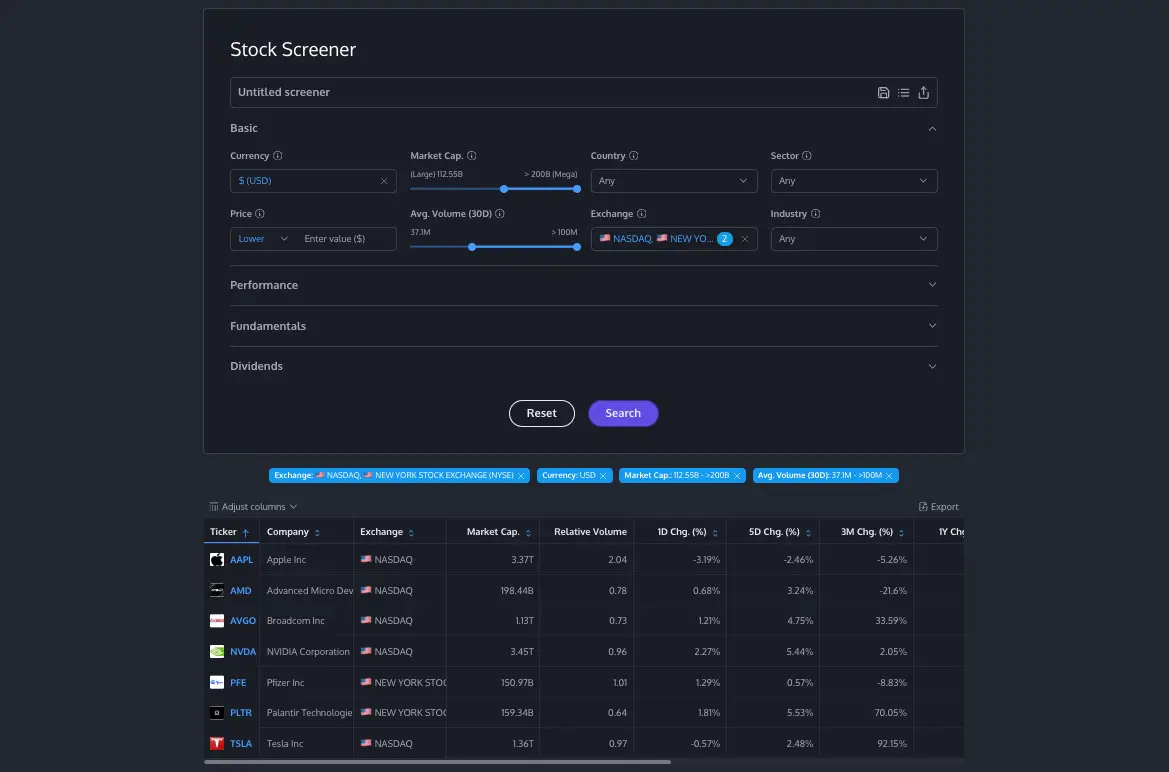Click the info icon next to Market Cap.
The image size is (1169, 772).
click(x=472, y=156)
